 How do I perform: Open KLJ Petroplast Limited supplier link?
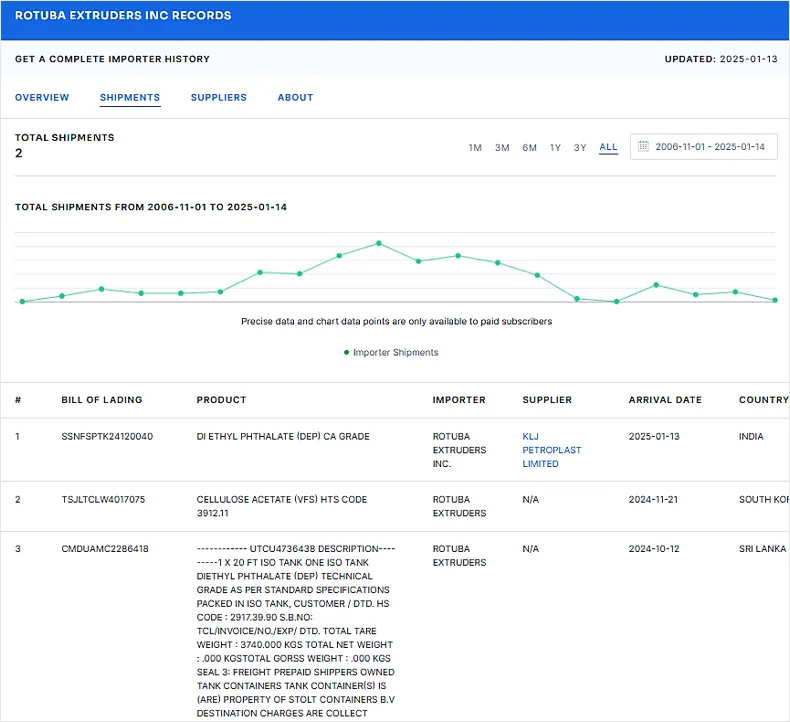(x=551, y=450)
